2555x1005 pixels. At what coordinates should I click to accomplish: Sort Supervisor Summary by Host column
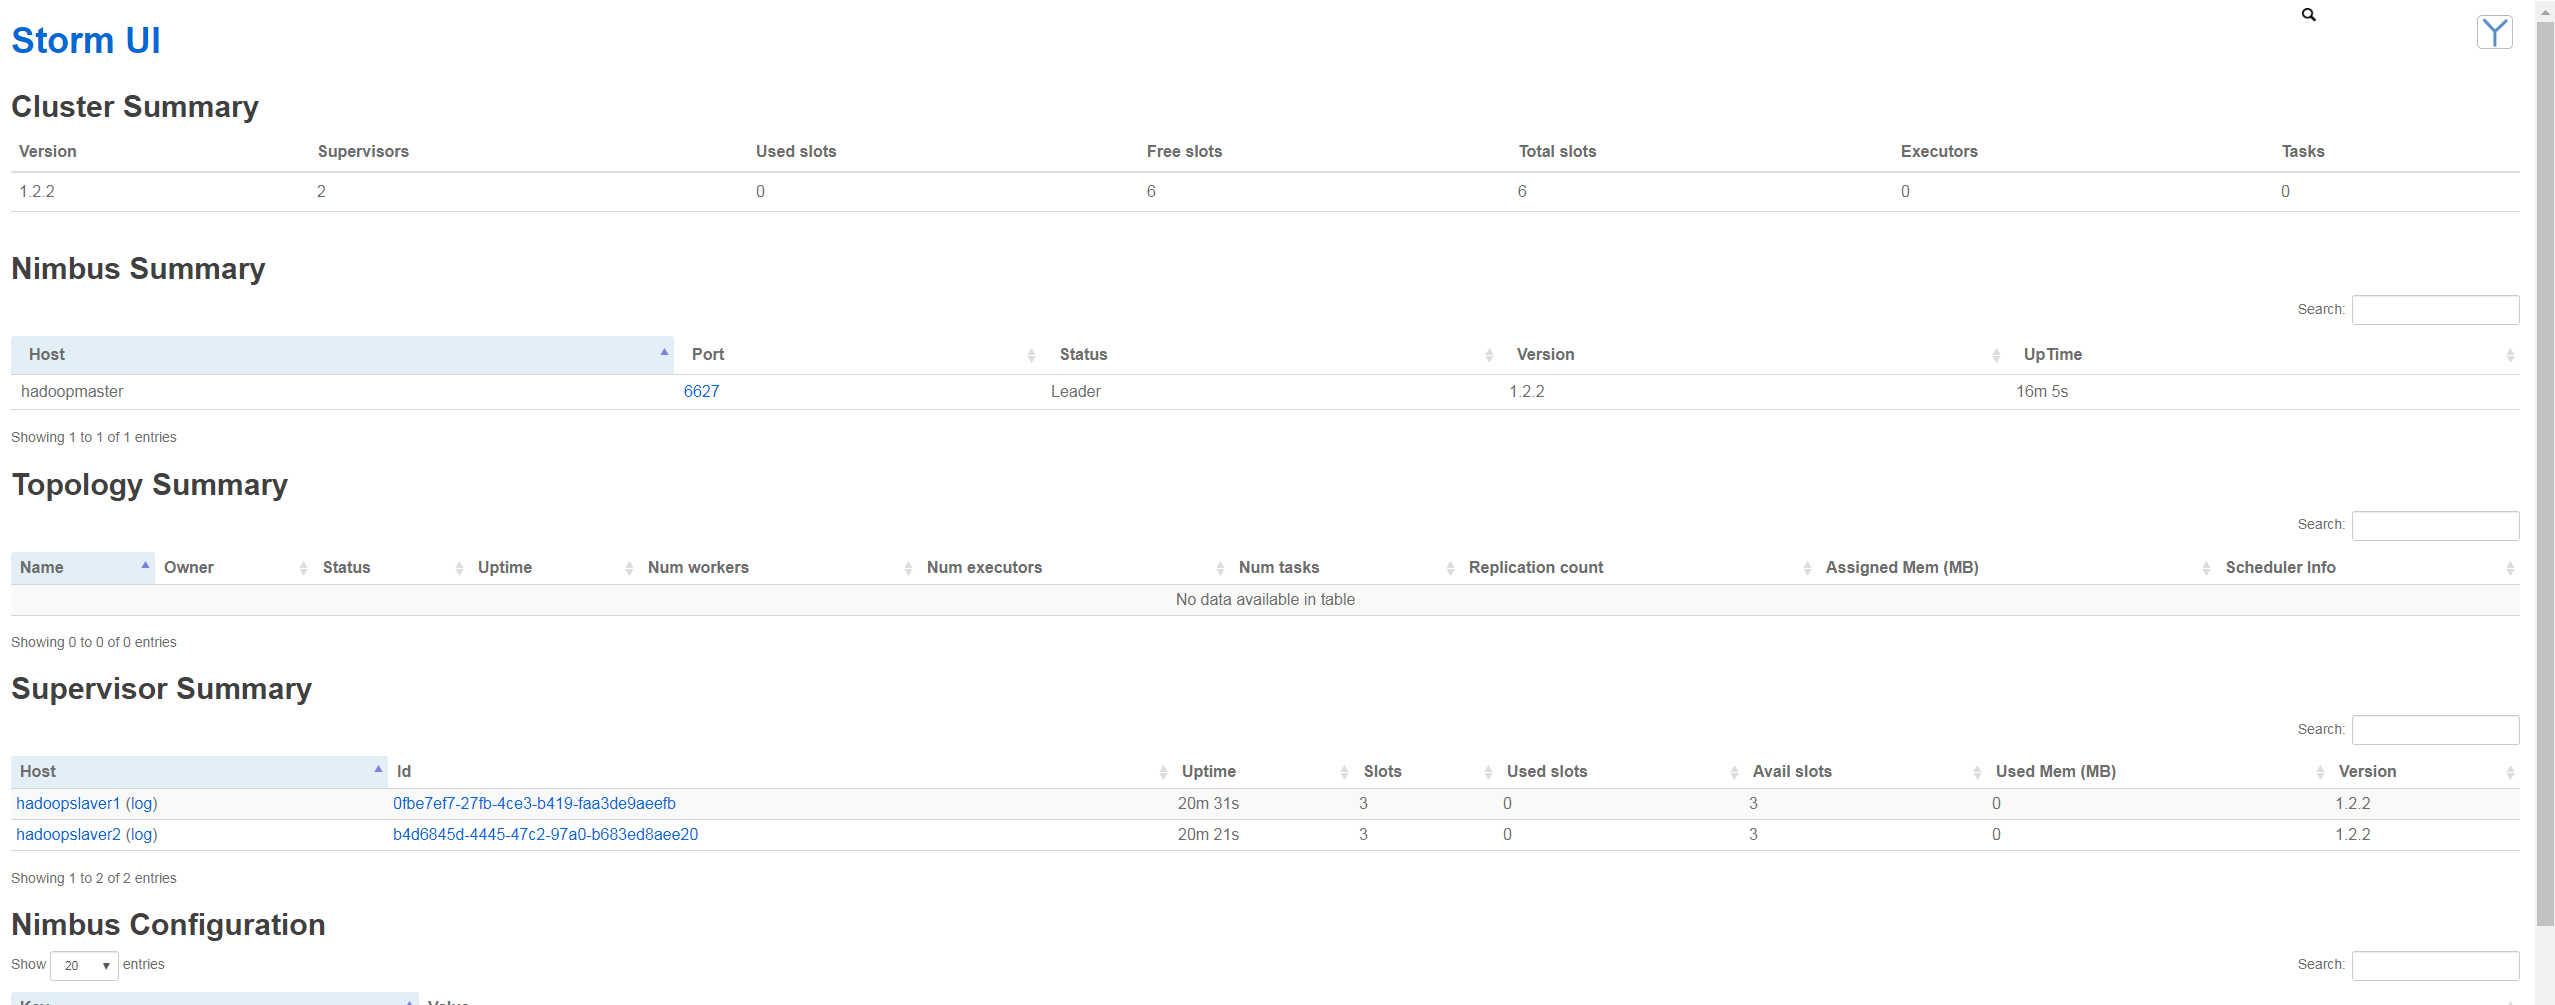click(x=199, y=772)
